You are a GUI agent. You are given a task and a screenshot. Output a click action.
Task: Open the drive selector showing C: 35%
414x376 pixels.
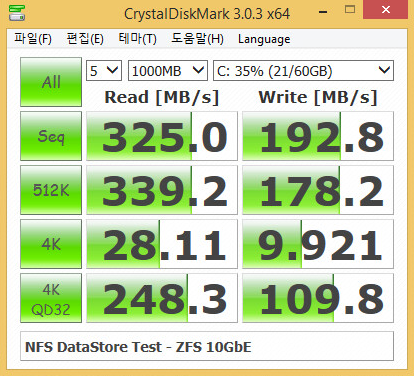303,71
